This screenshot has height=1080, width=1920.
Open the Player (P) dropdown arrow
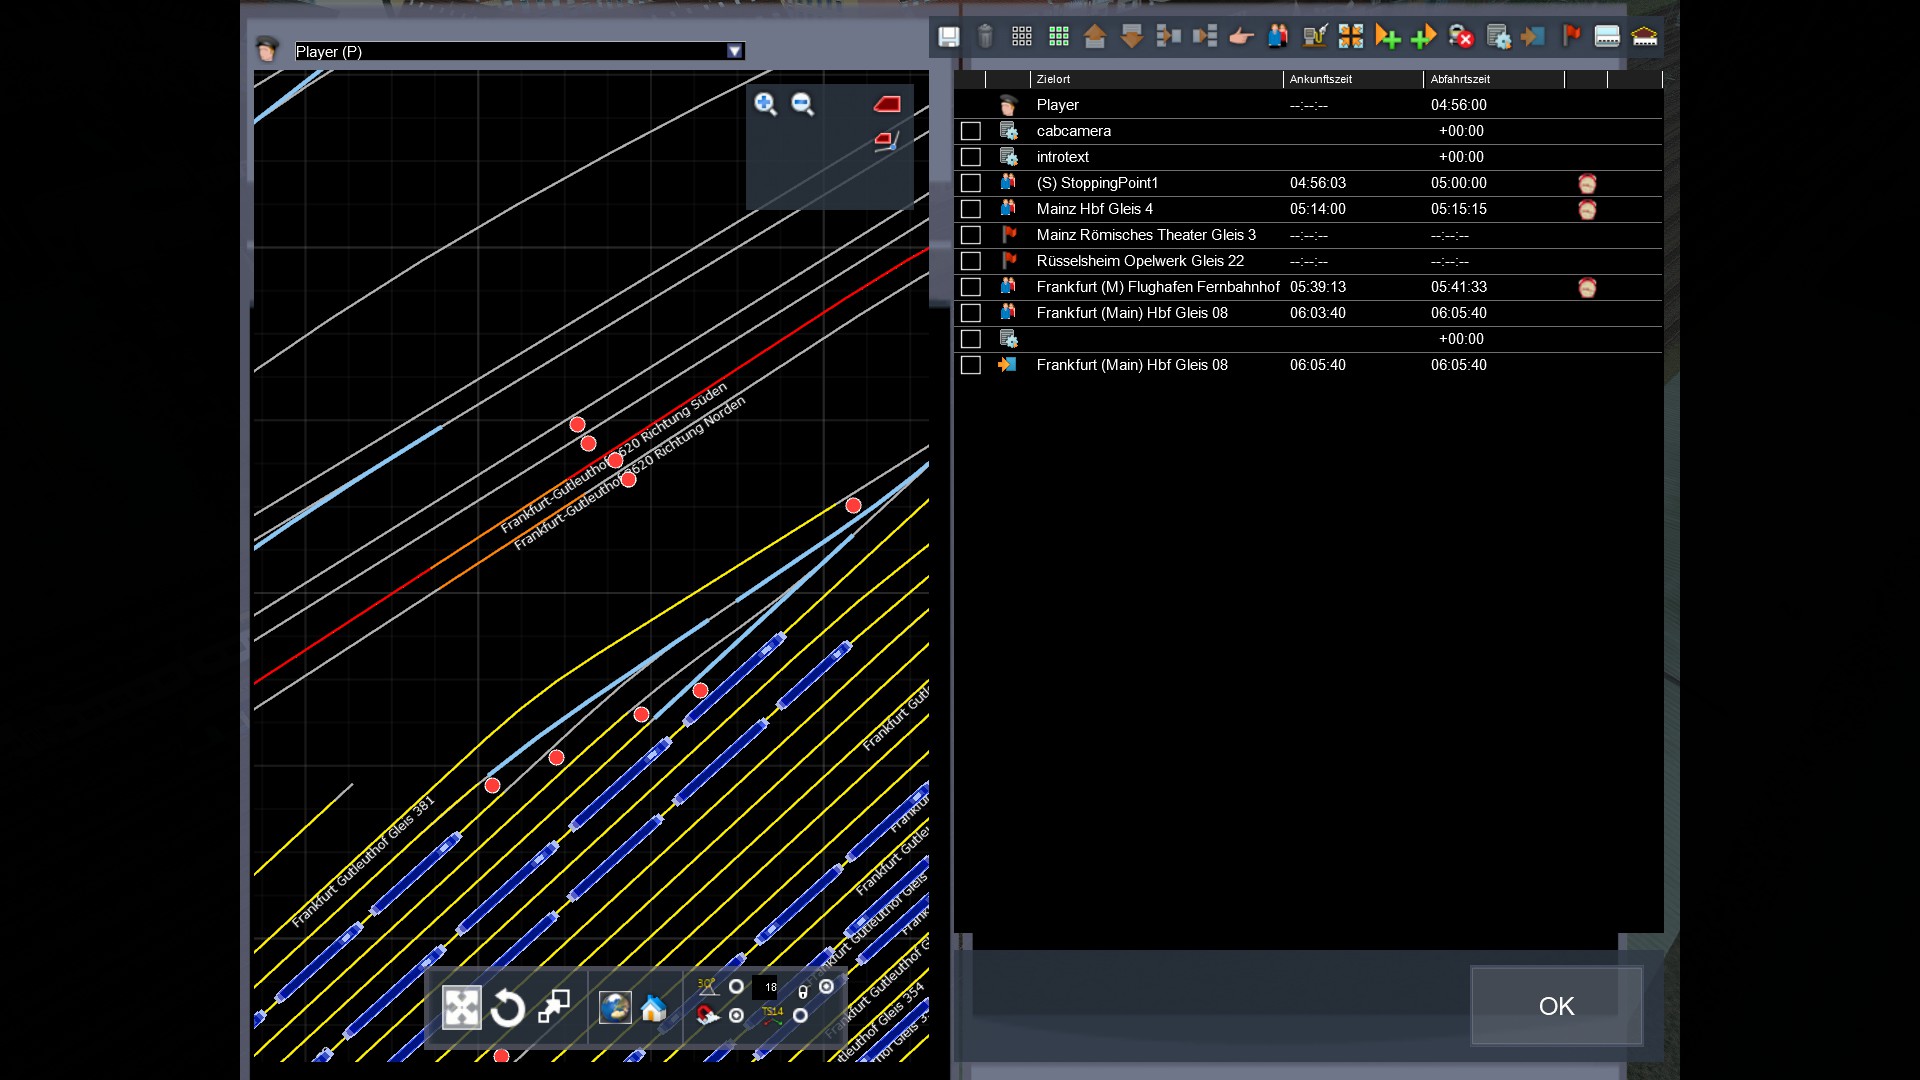click(735, 51)
